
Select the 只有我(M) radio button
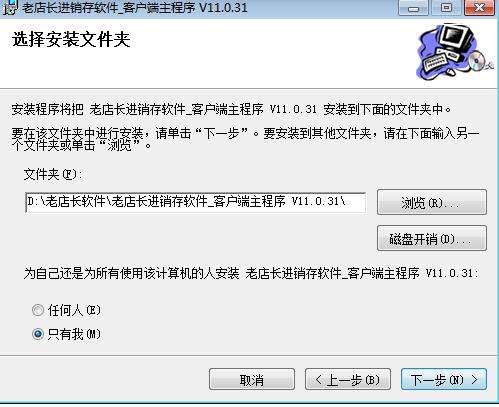click(x=38, y=334)
